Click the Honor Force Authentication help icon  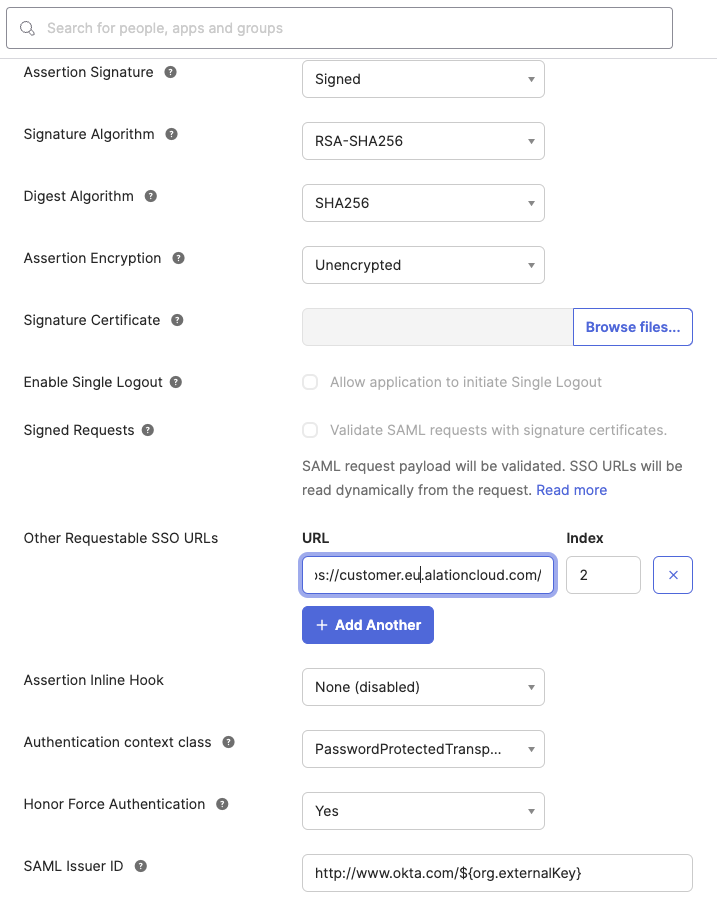[x=222, y=804]
